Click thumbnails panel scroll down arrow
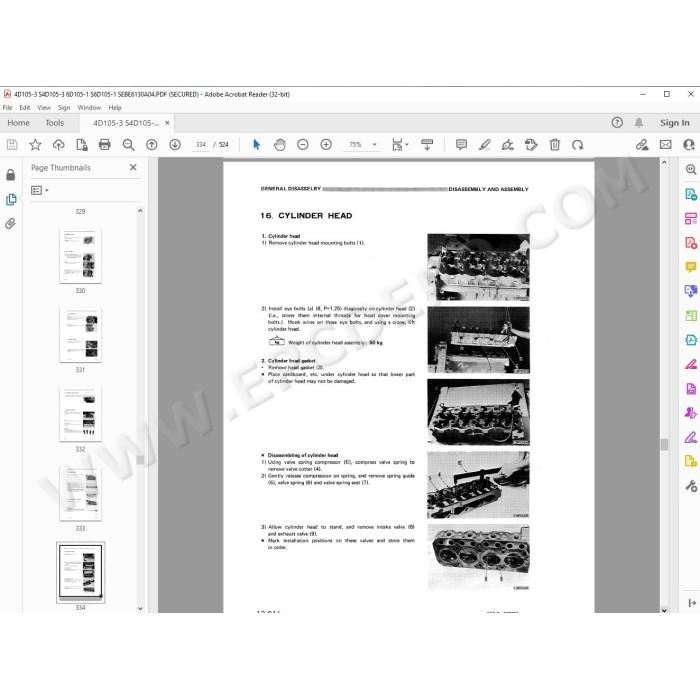The width and height of the screenshot is (700, 700). [x=140, y=608]
